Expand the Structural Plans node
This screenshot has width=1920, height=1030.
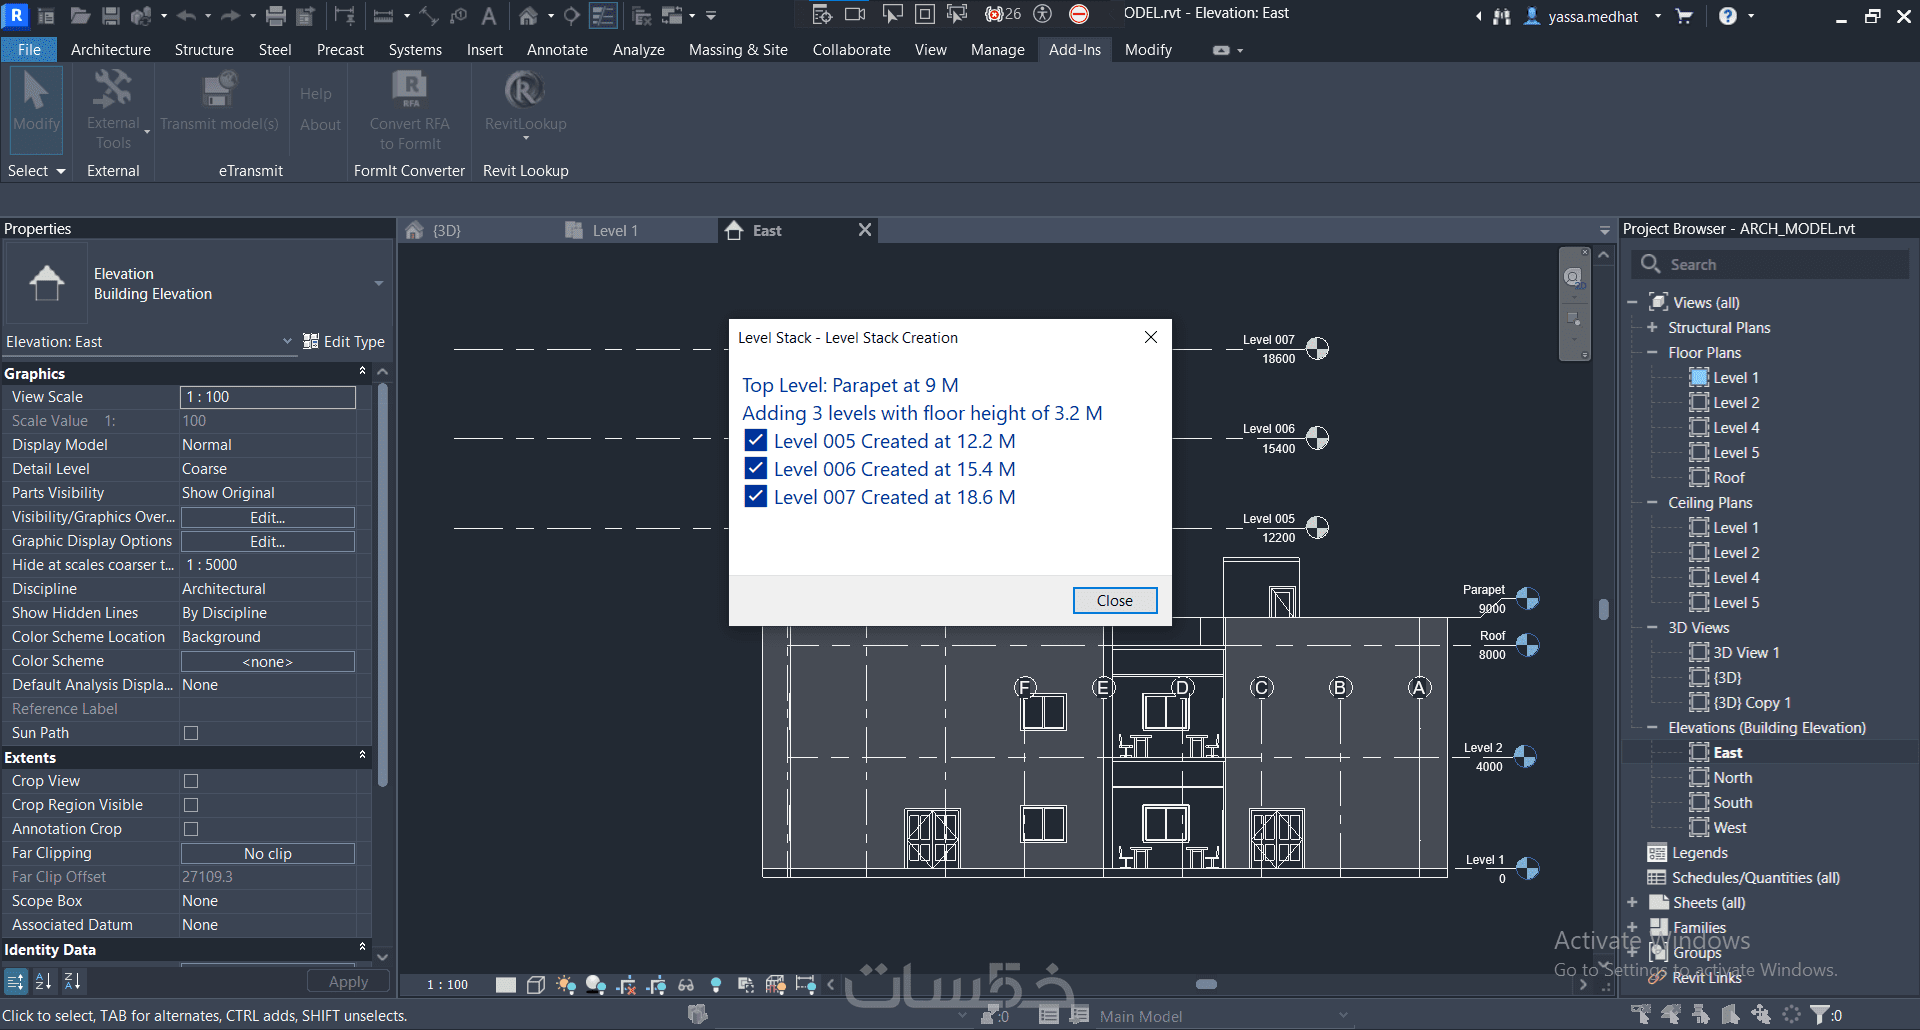(1652, 327)
